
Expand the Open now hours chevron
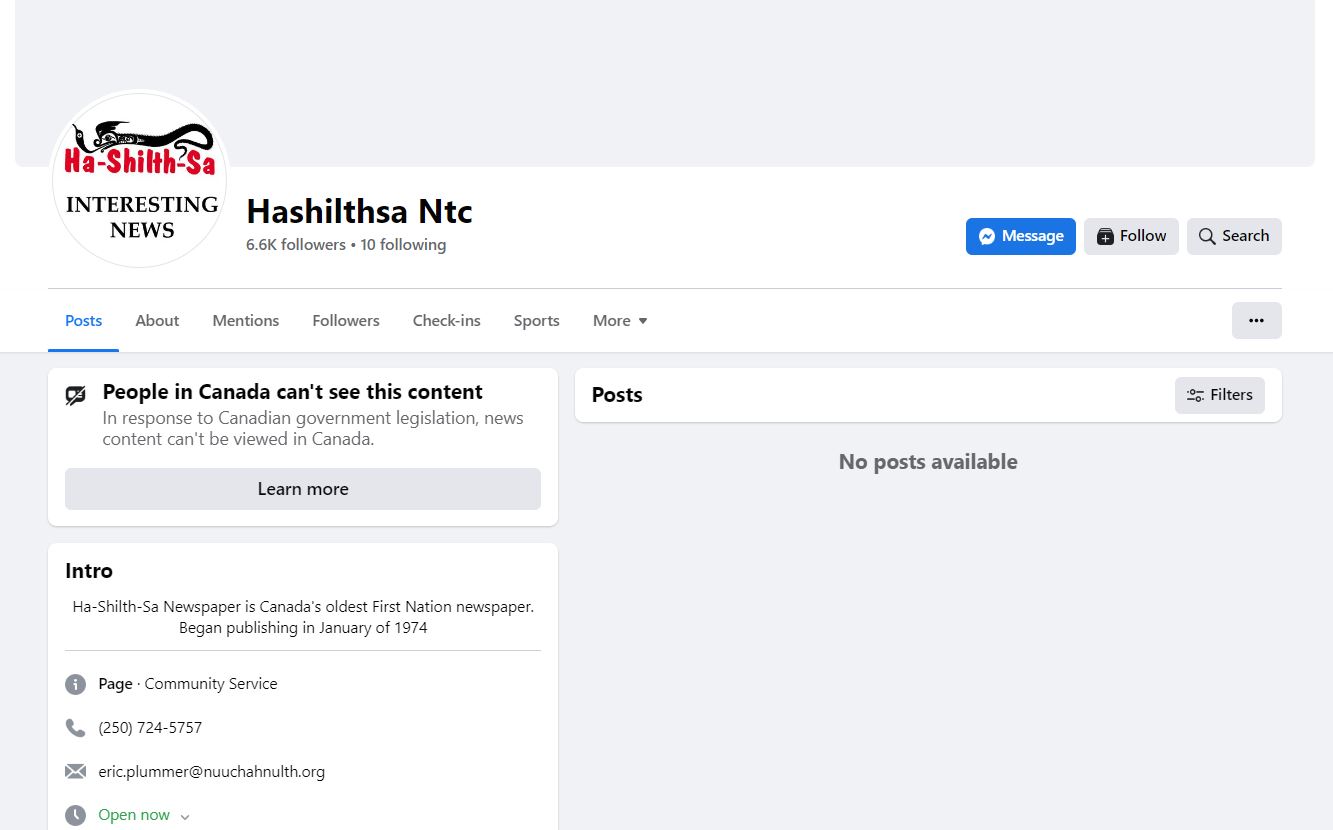185,817
